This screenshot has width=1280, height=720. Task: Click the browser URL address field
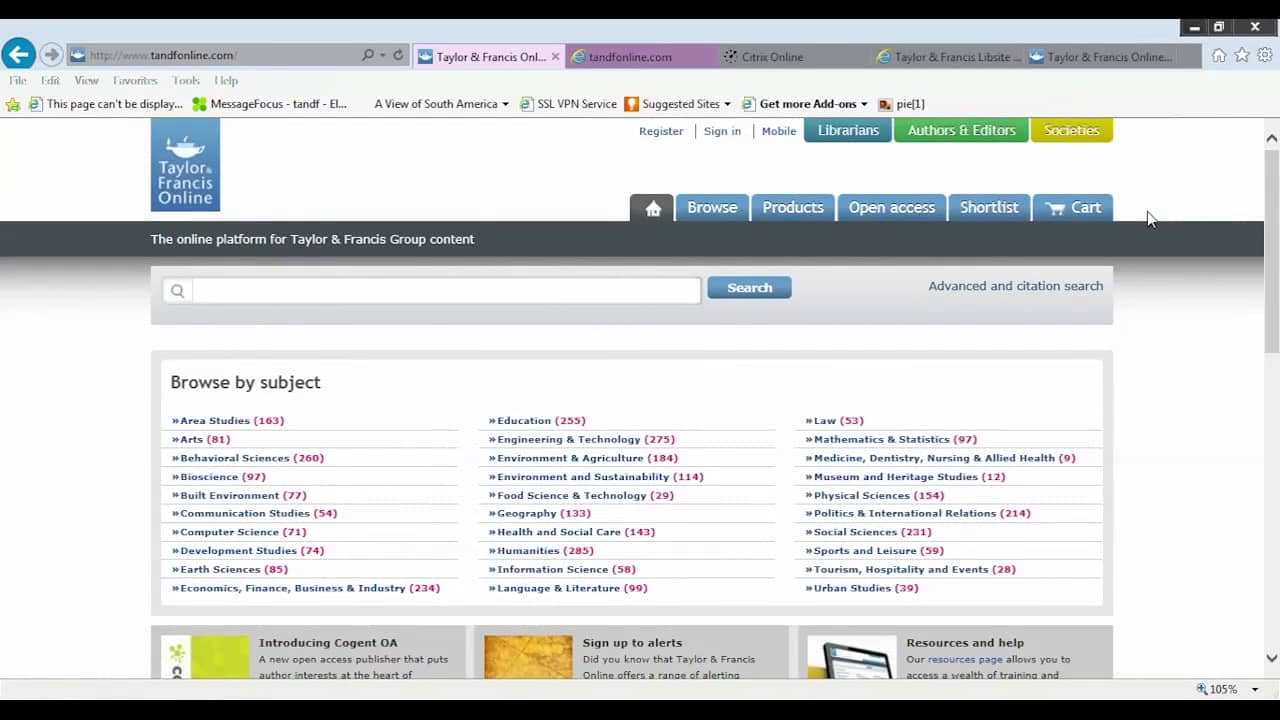pos(220,56)
